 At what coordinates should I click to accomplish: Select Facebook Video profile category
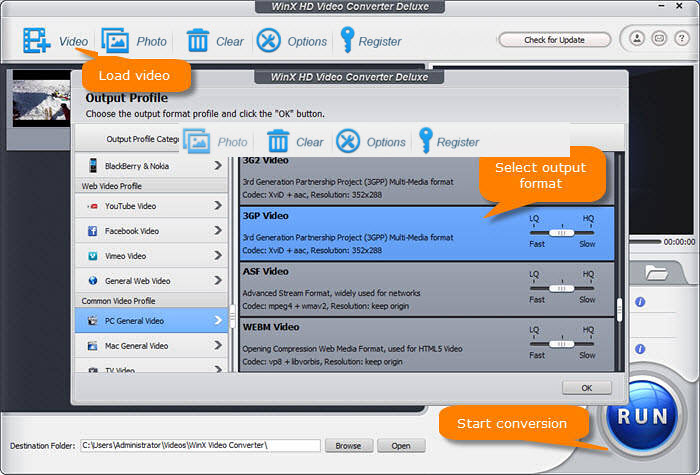click(x=151, y=231)
